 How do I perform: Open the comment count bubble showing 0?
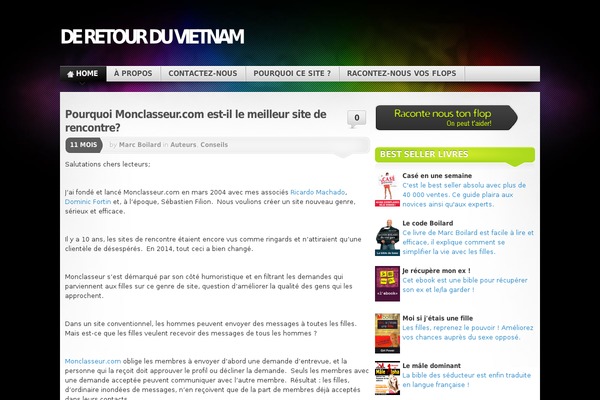pos(357,119)
